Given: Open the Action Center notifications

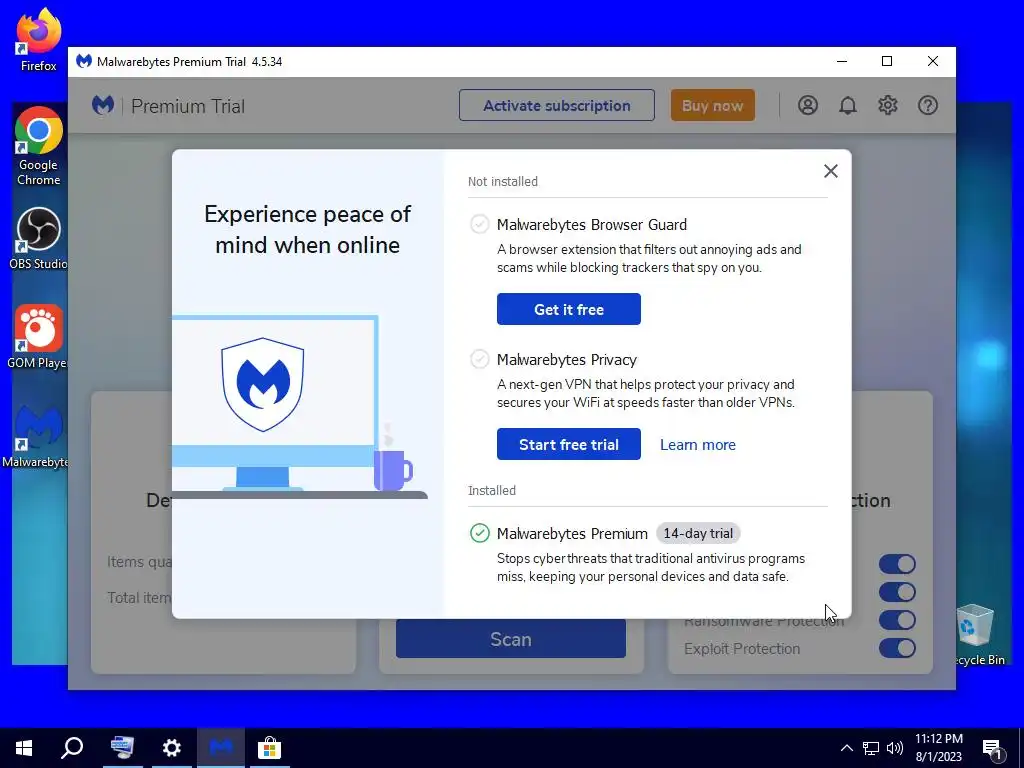Looking at the screenshot, I should 993,748.
